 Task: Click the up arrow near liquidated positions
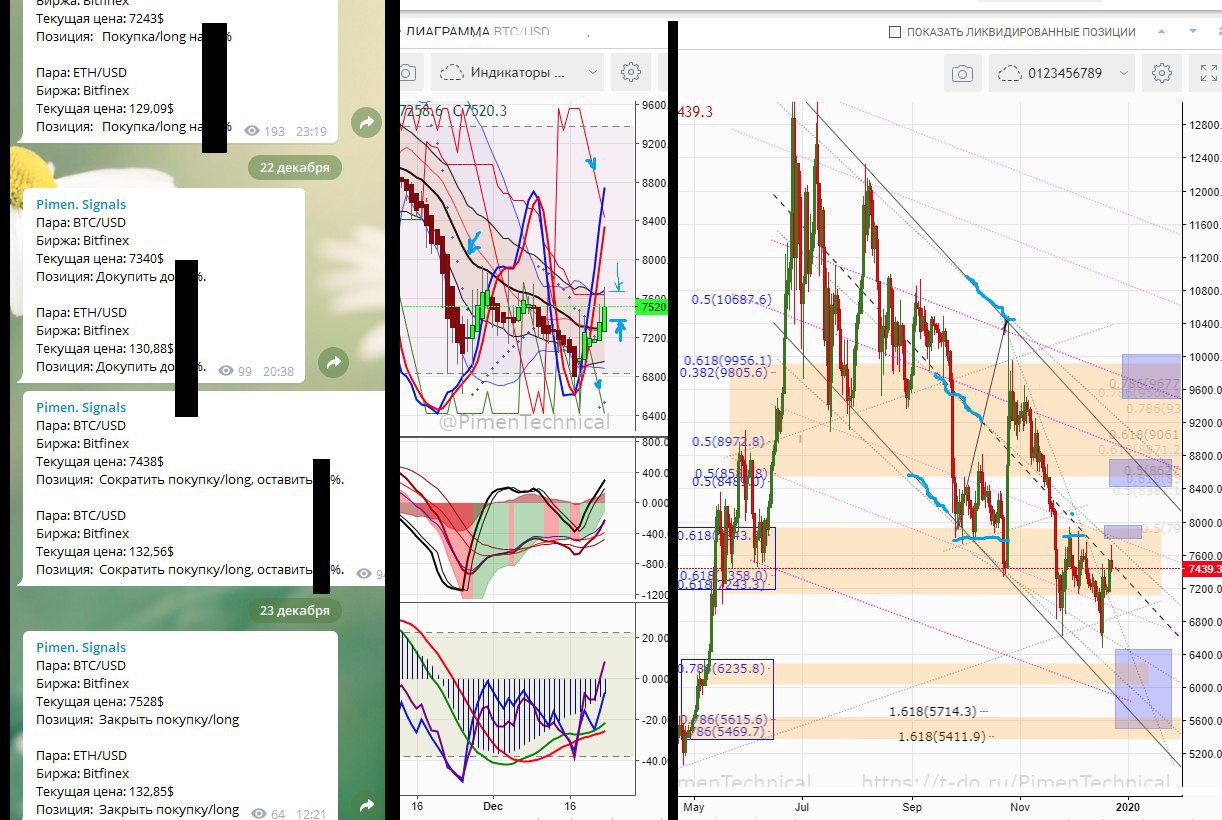(x=1161, y=31)
